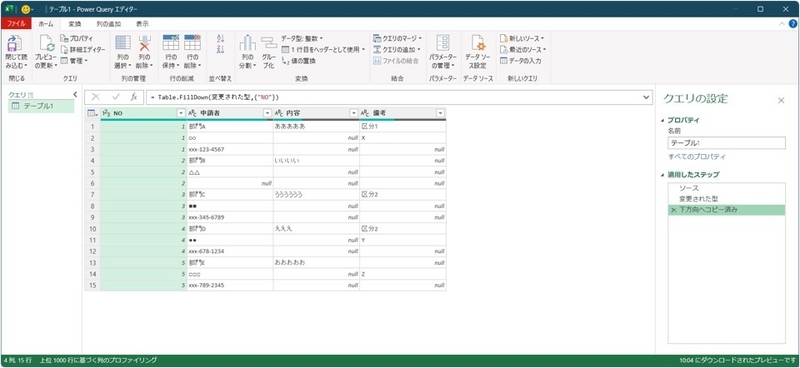
Task: Open Append Queries (クエリの追加)
Action: click(x=396, y=50)
